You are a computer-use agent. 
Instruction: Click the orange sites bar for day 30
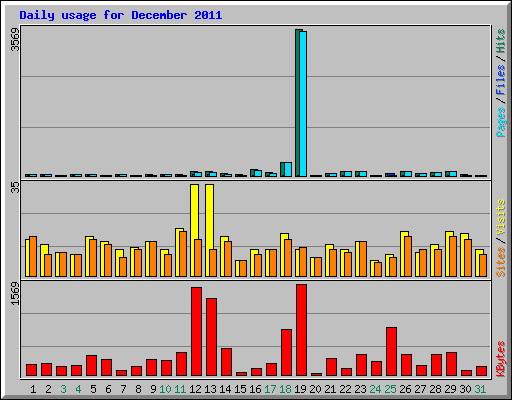tap(468, 258)
